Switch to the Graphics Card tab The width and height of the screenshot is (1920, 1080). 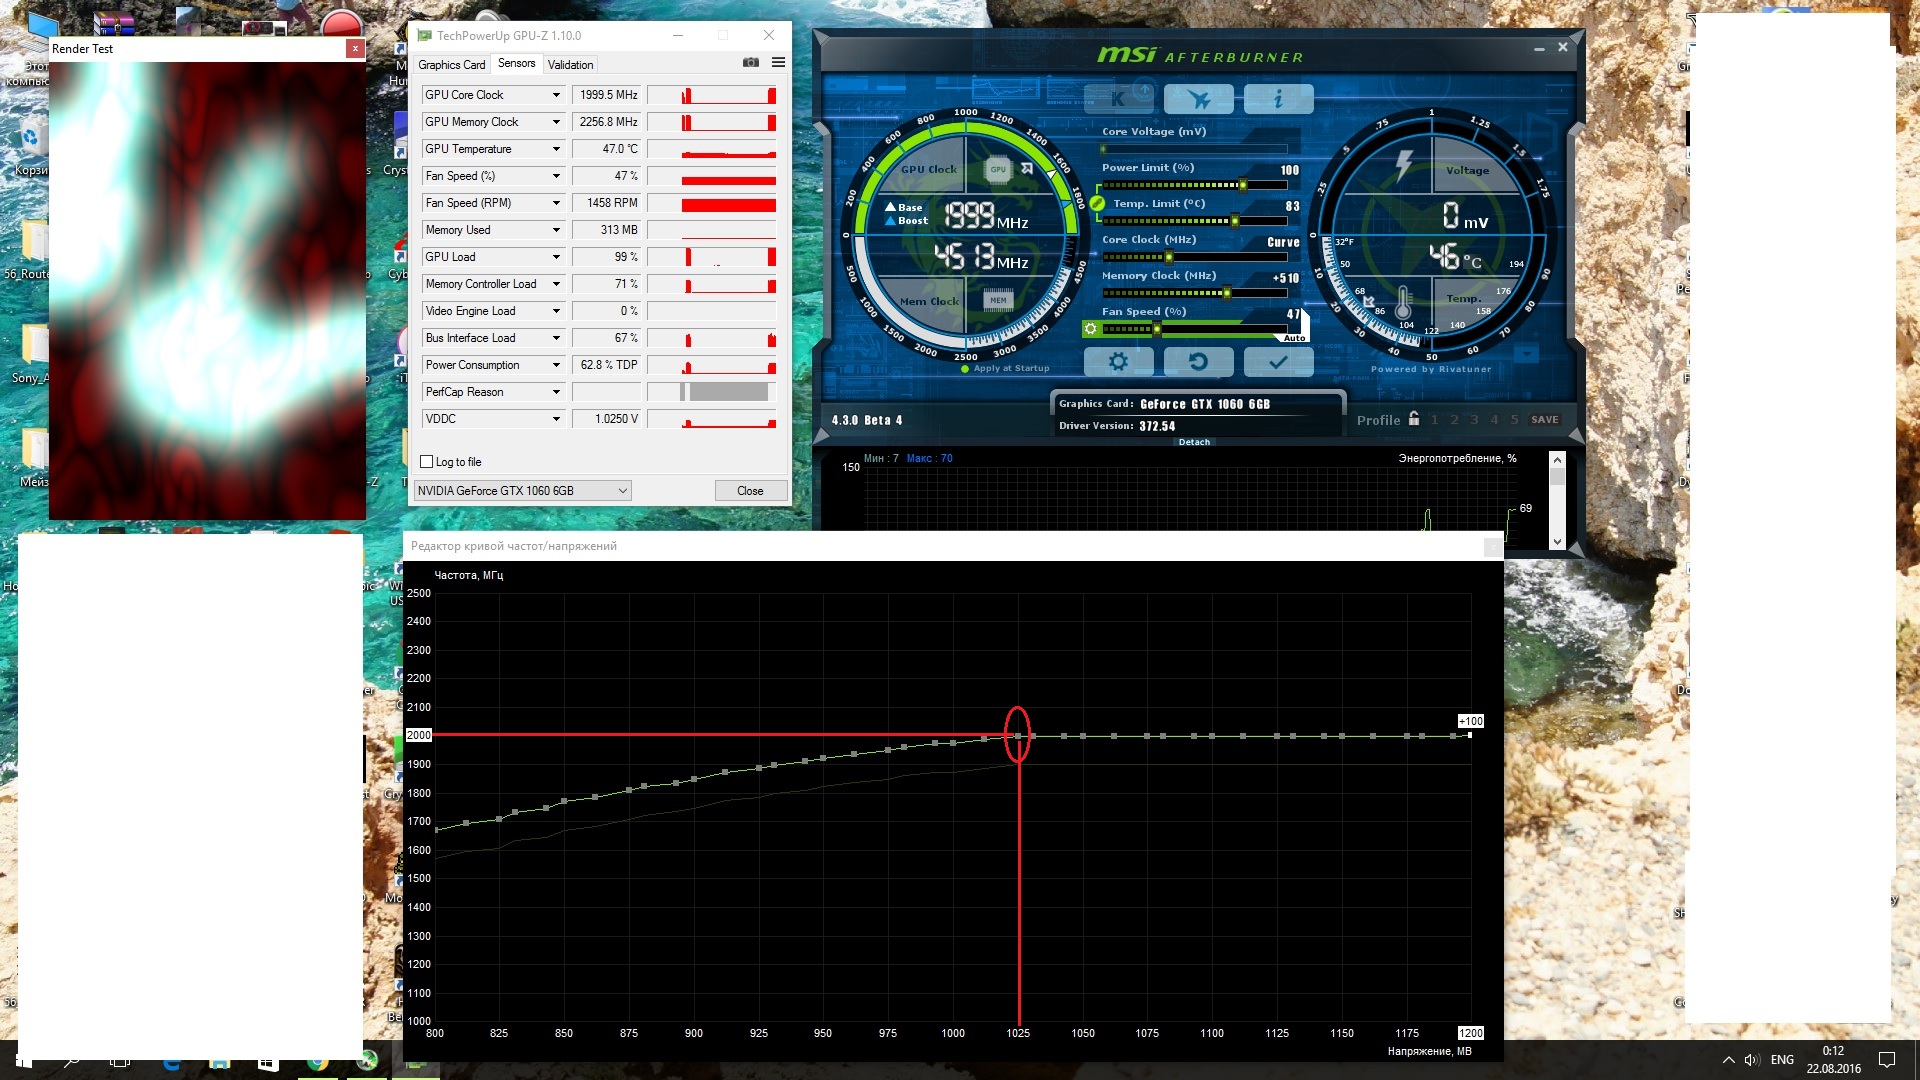click(x=451, y=65)
